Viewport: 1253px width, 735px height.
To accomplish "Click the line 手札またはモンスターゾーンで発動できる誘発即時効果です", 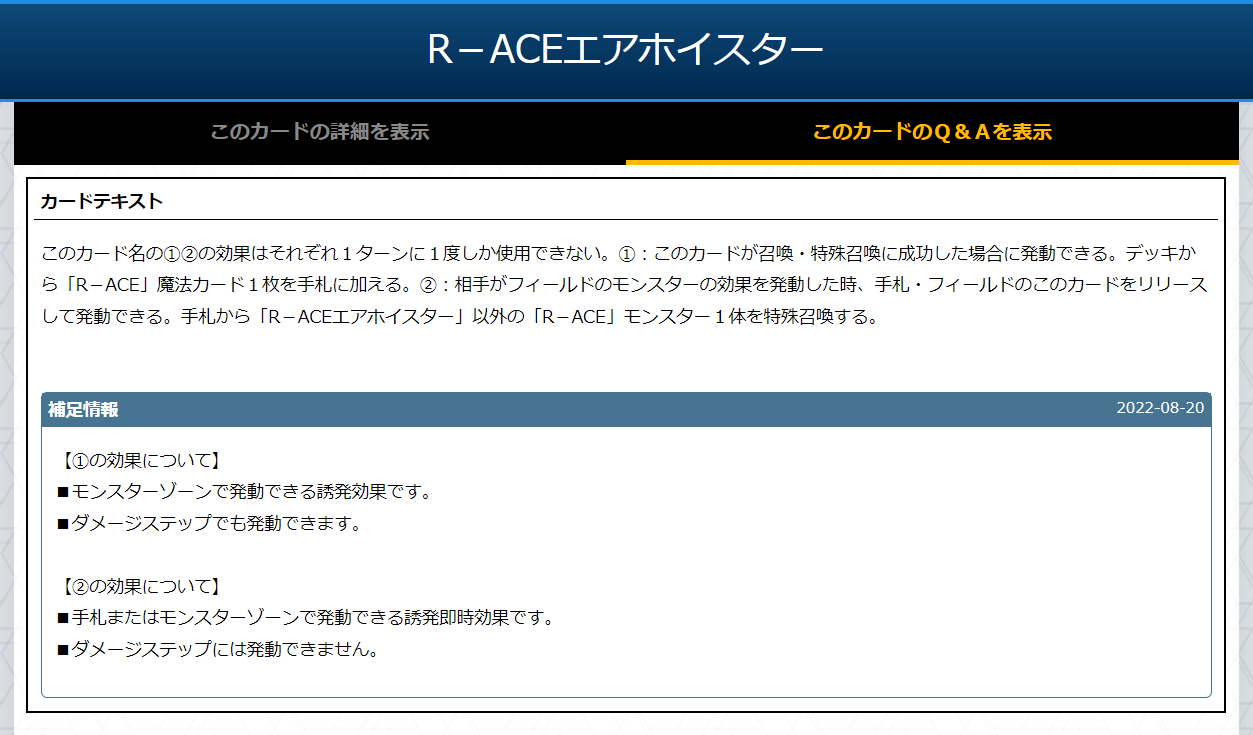I will 306,618.
